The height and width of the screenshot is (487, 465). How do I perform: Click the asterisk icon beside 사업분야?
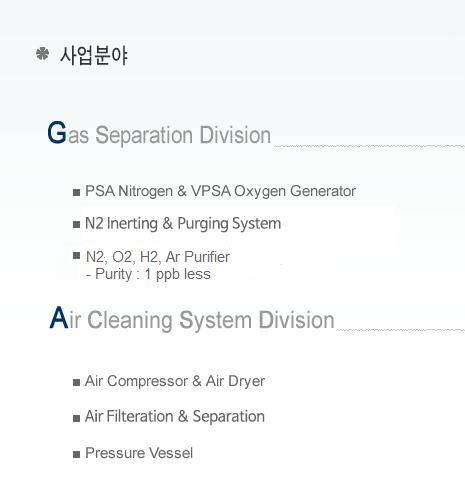point(42,54)
